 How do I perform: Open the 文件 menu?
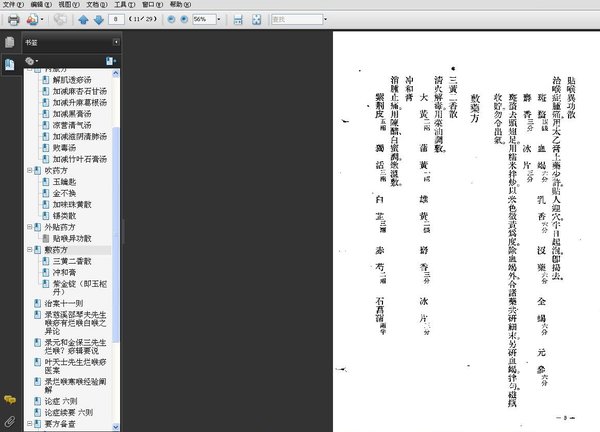point(13,5)
